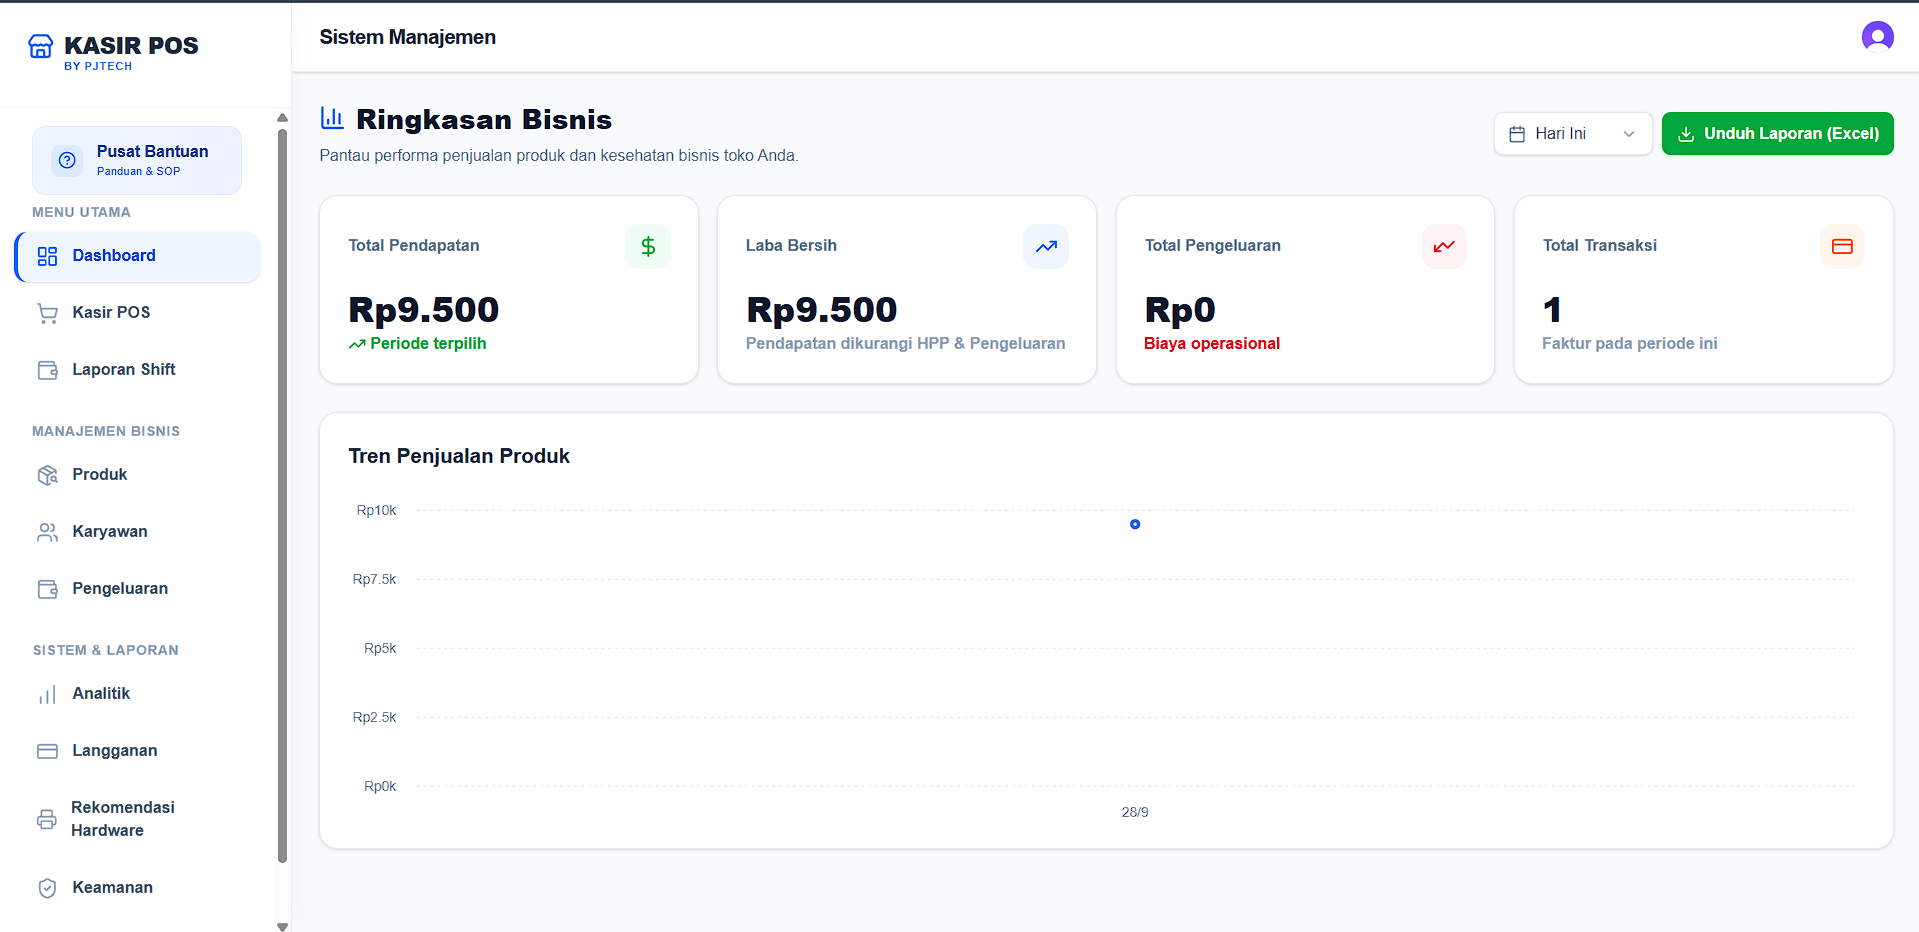Open the user profile avatar icon

tap(1877, 37)
